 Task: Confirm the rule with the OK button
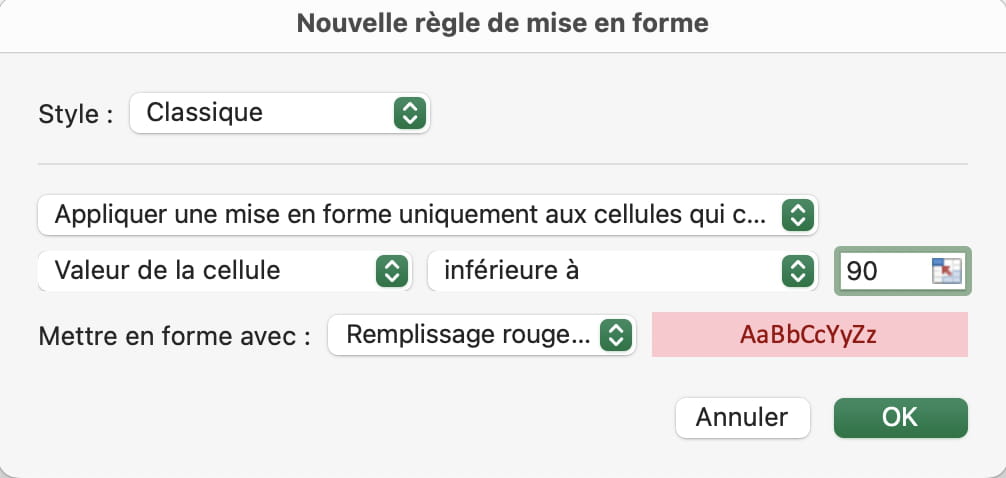(901, 418)
